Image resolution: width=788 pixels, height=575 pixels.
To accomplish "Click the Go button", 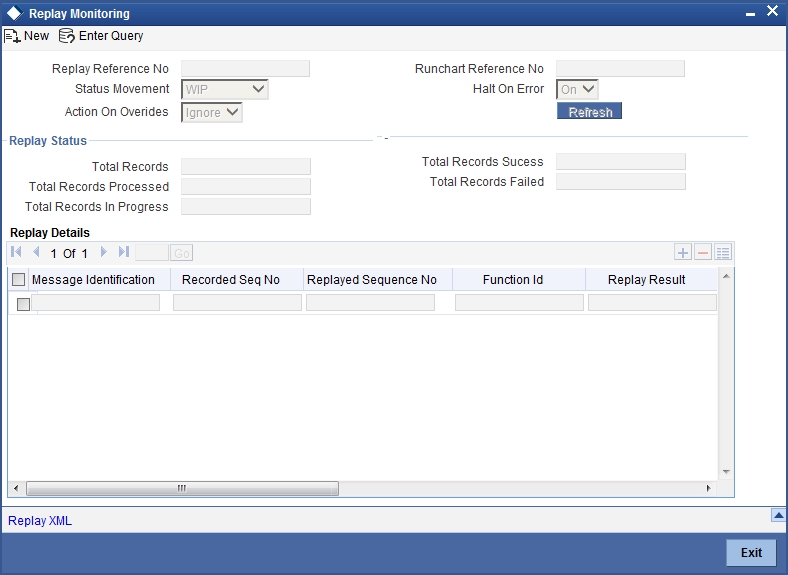I will 181,253.
